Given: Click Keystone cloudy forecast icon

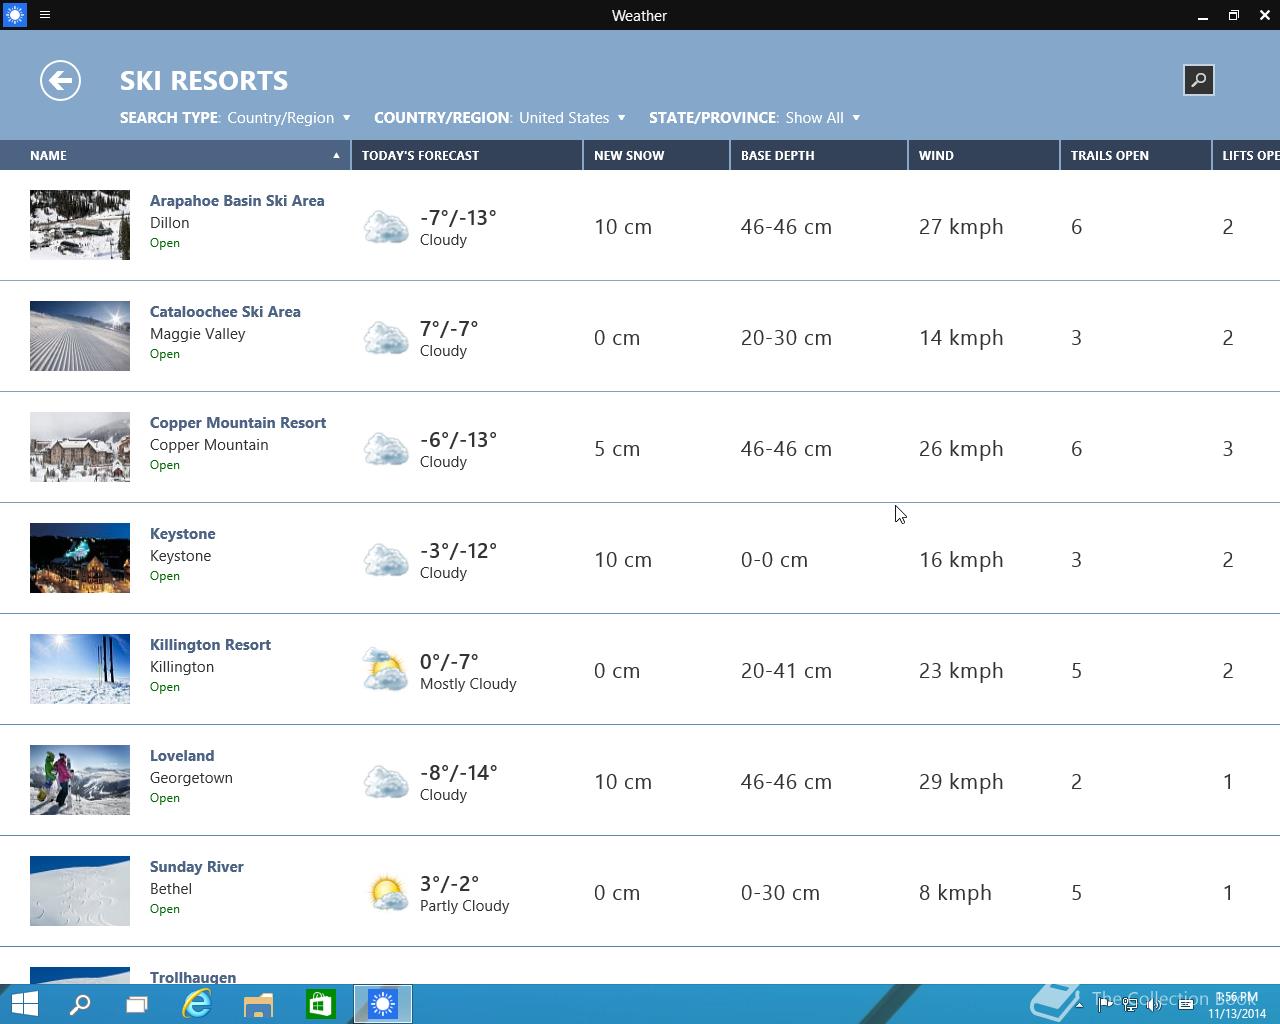Looking at the screenshot, I should [385, 561].
